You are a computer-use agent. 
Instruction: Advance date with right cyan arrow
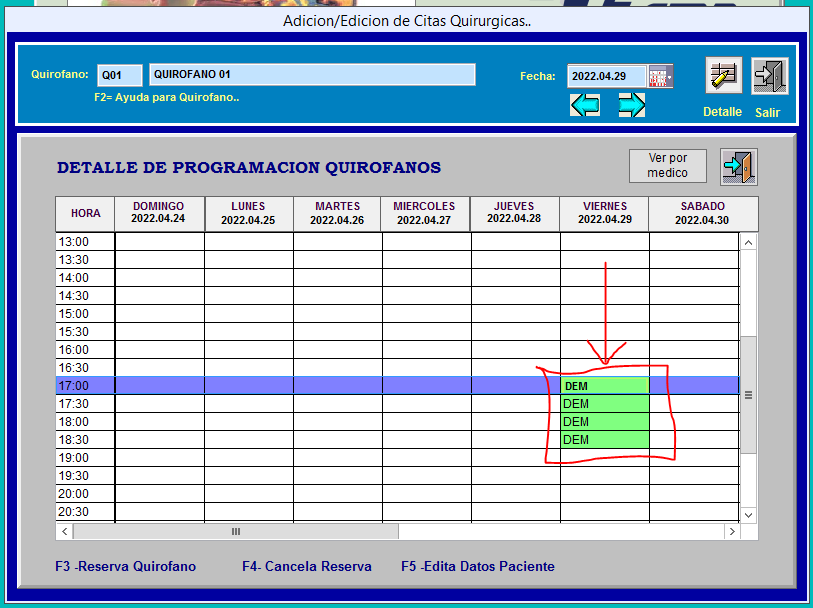632,105
